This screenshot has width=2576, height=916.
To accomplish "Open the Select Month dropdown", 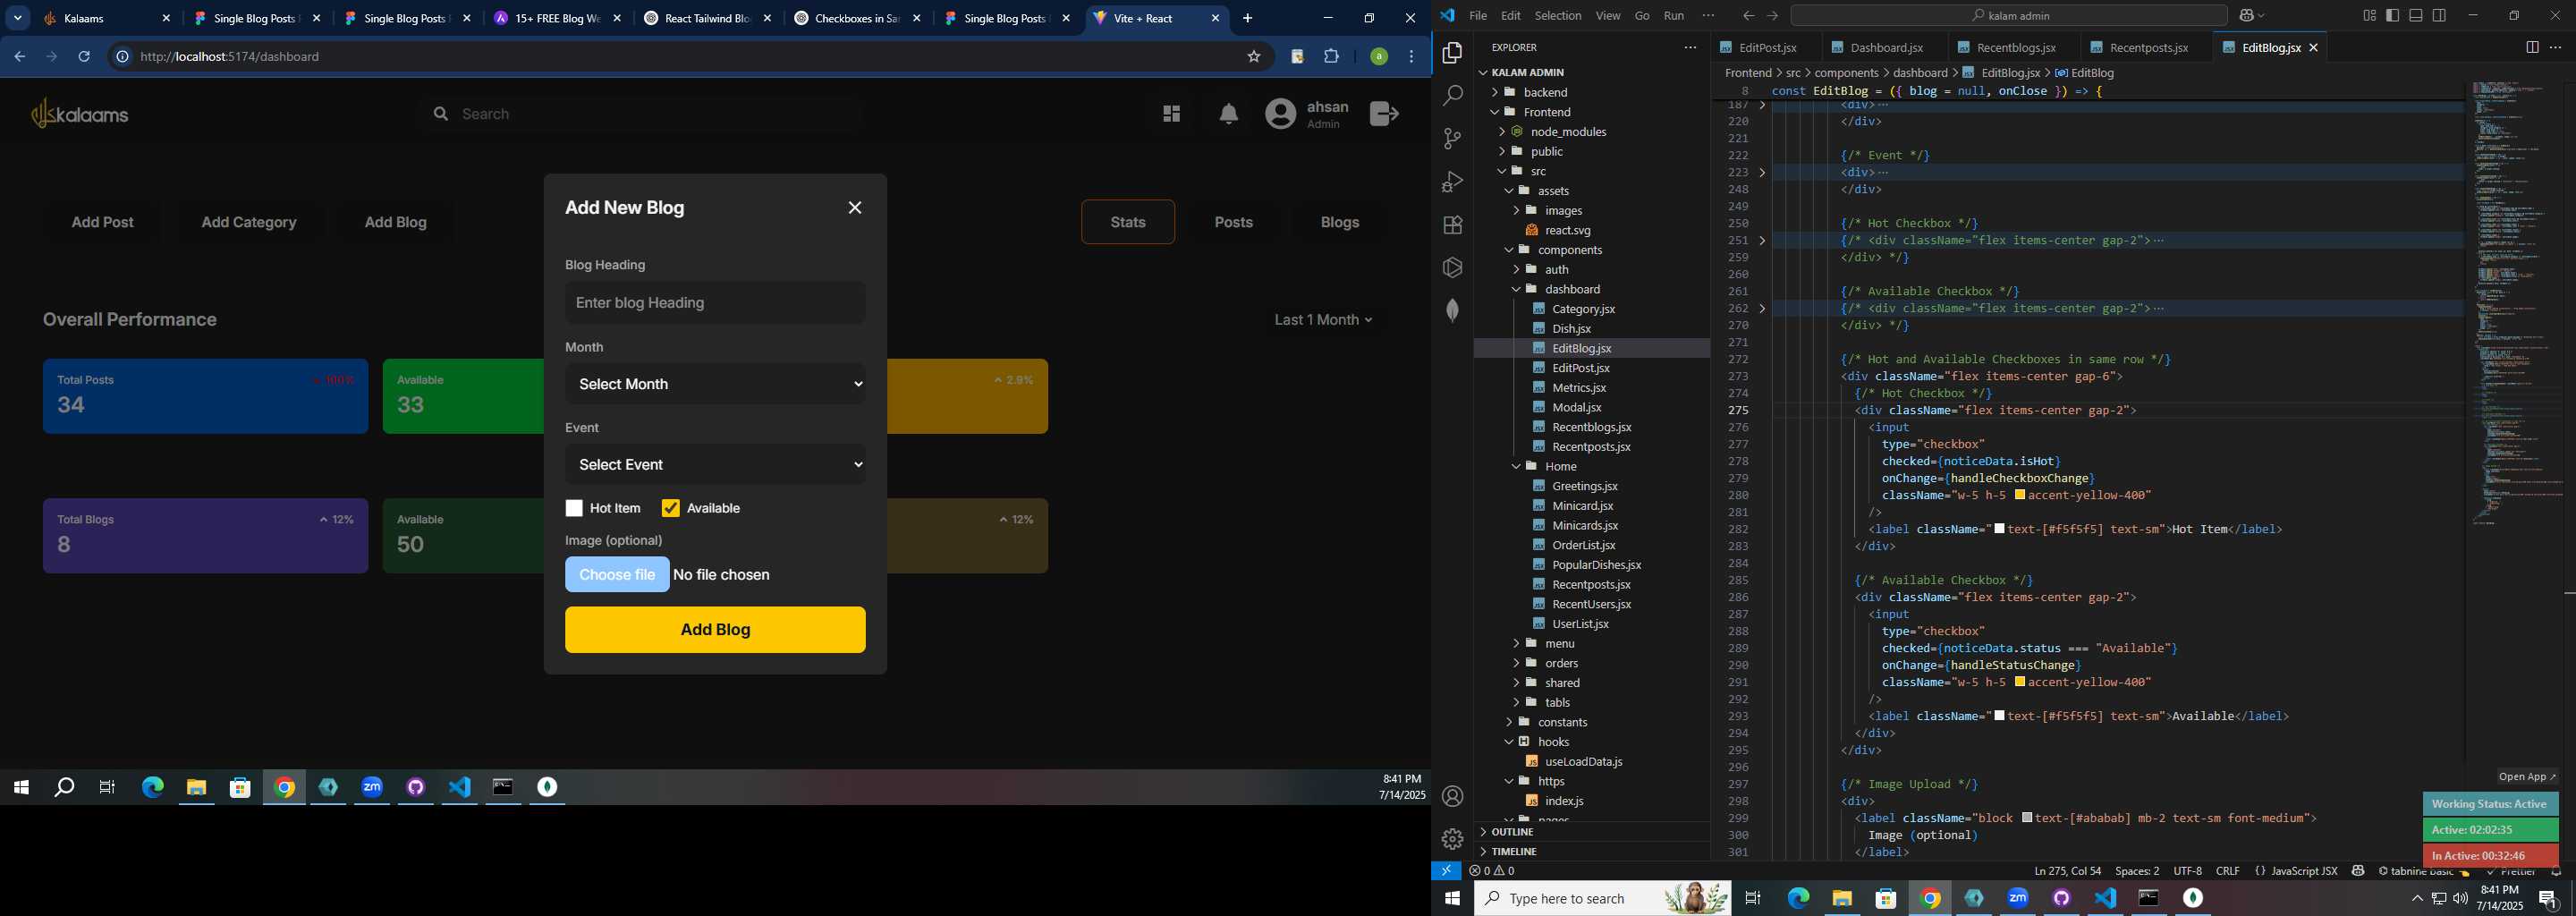I will 715,384.
